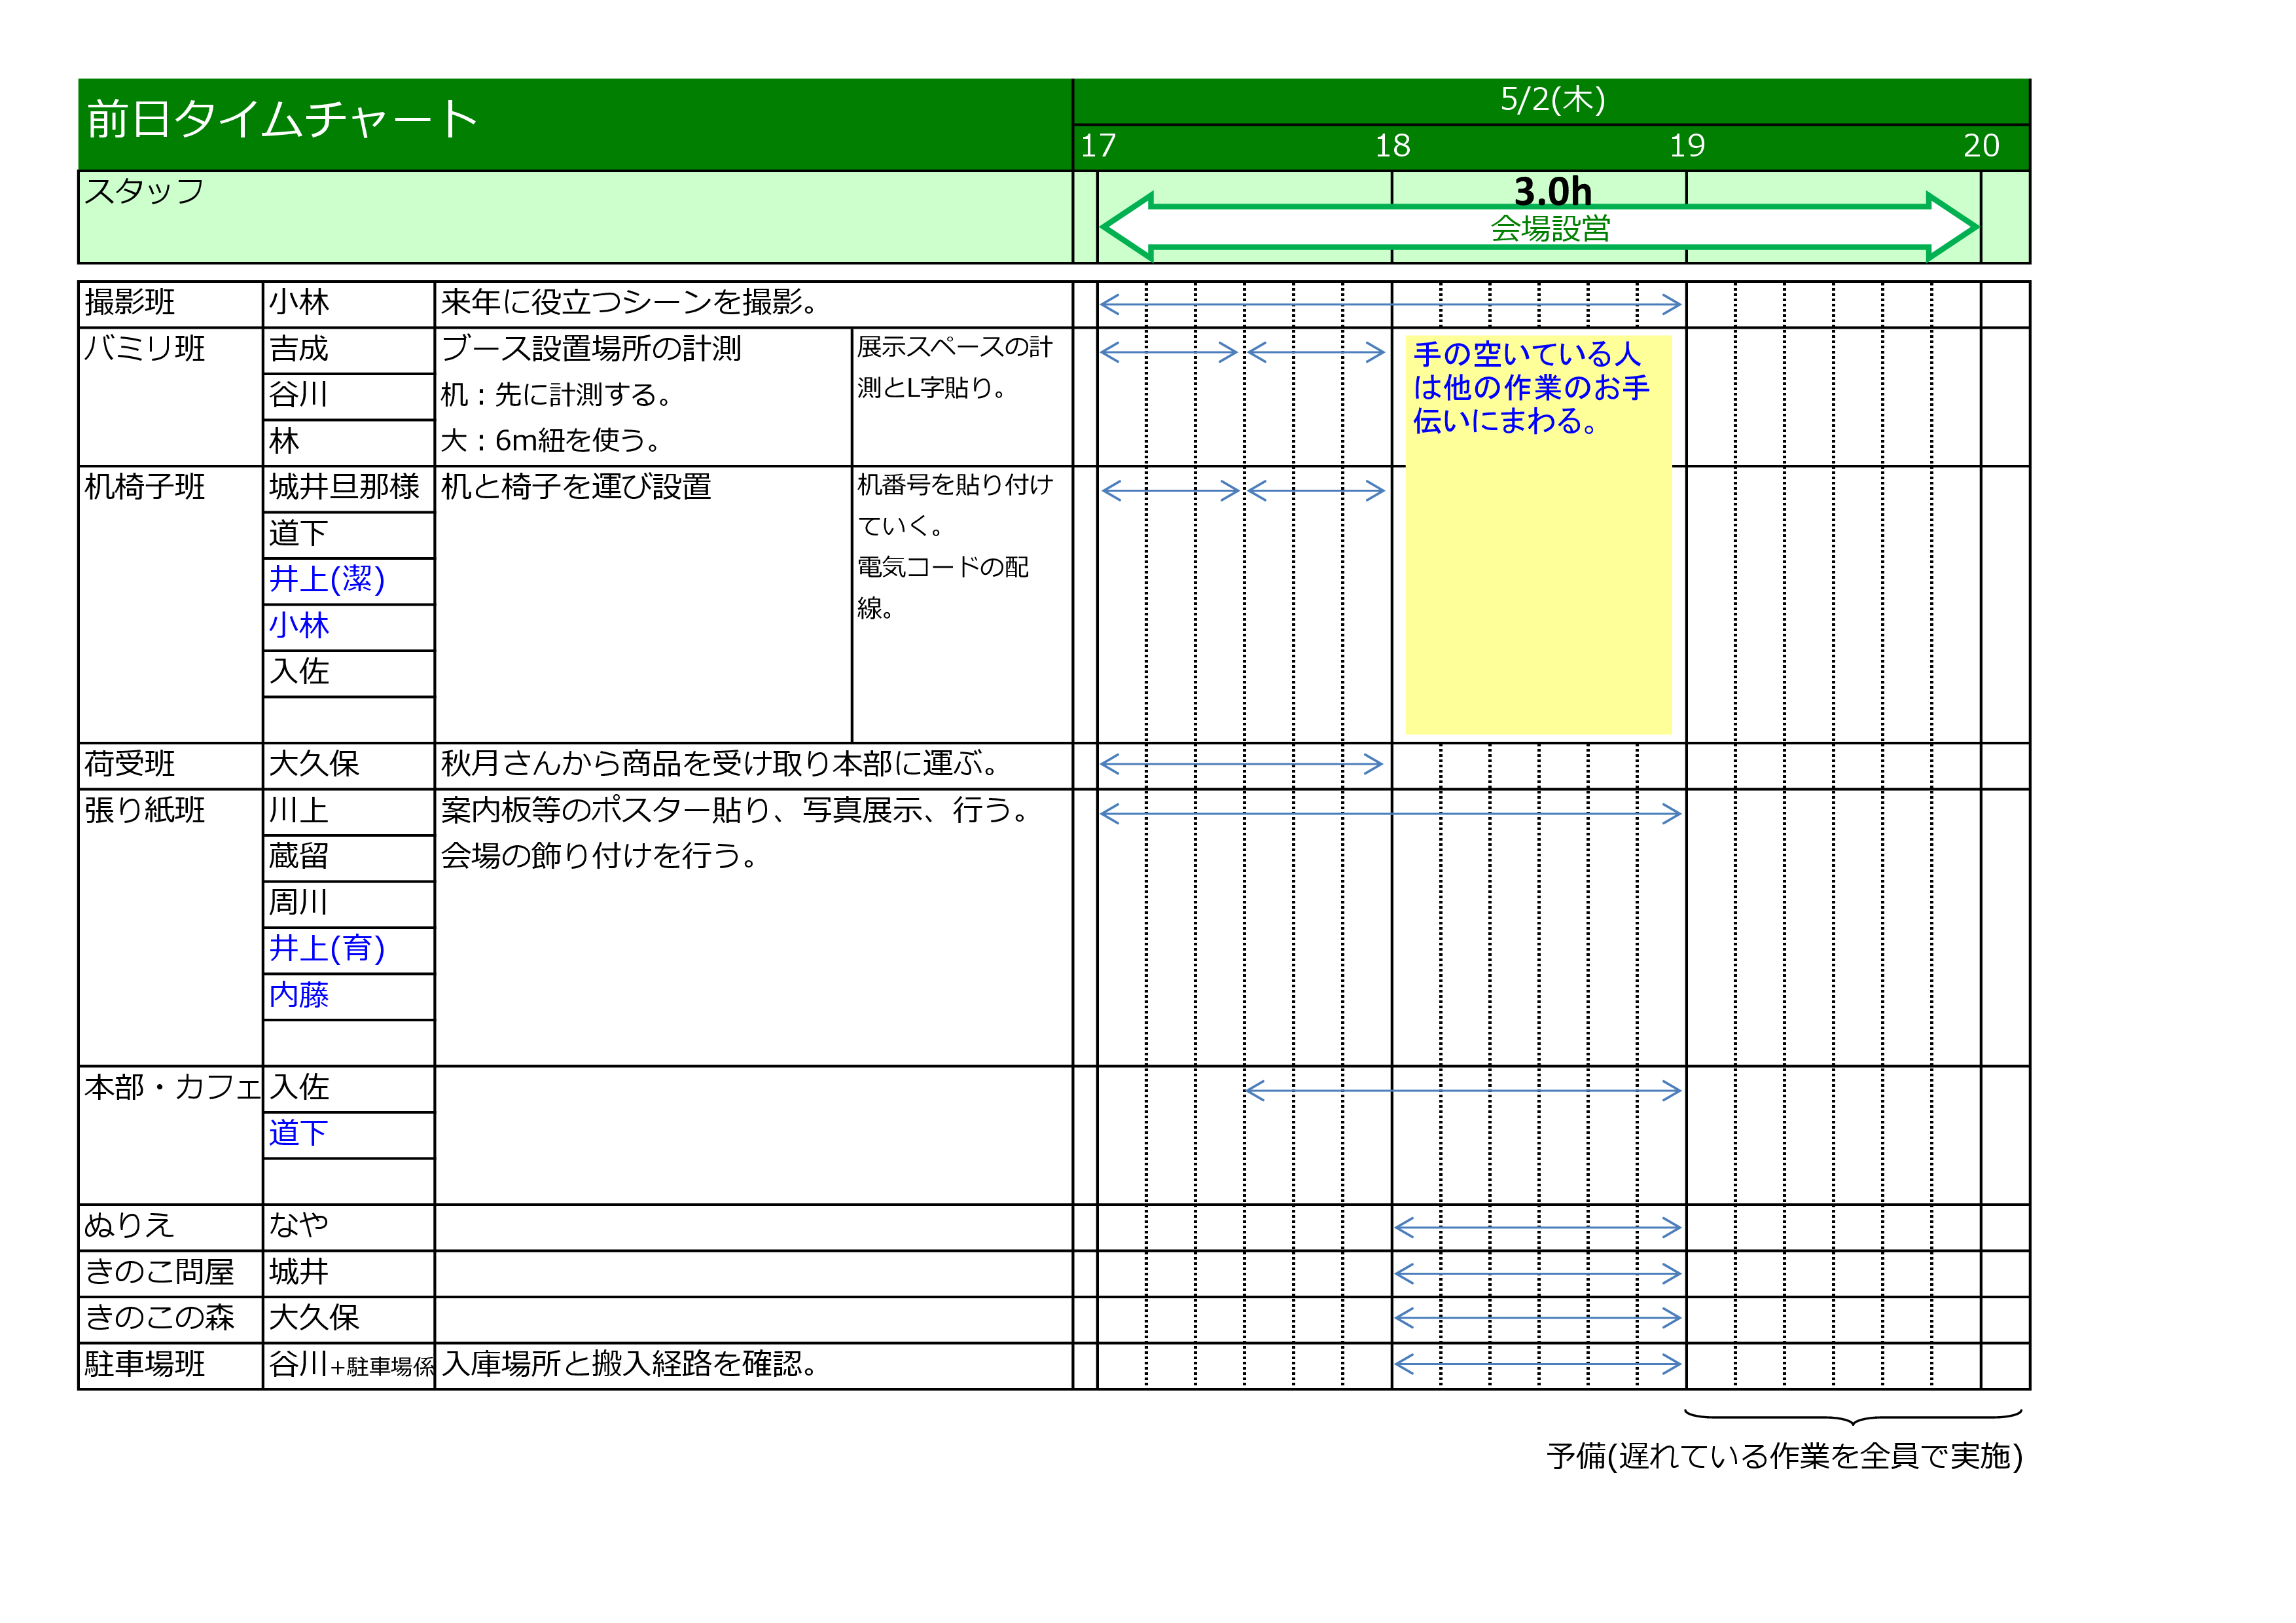Click ブース設置場所の計測 text
Screen dimensions: 2296x1623
tap(591, 348)
